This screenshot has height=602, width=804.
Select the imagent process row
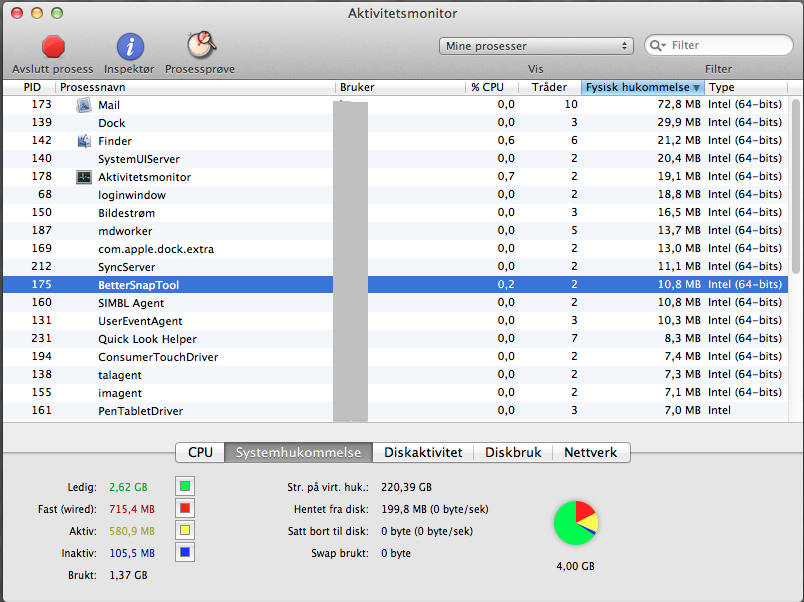click(x=395, y=392)
